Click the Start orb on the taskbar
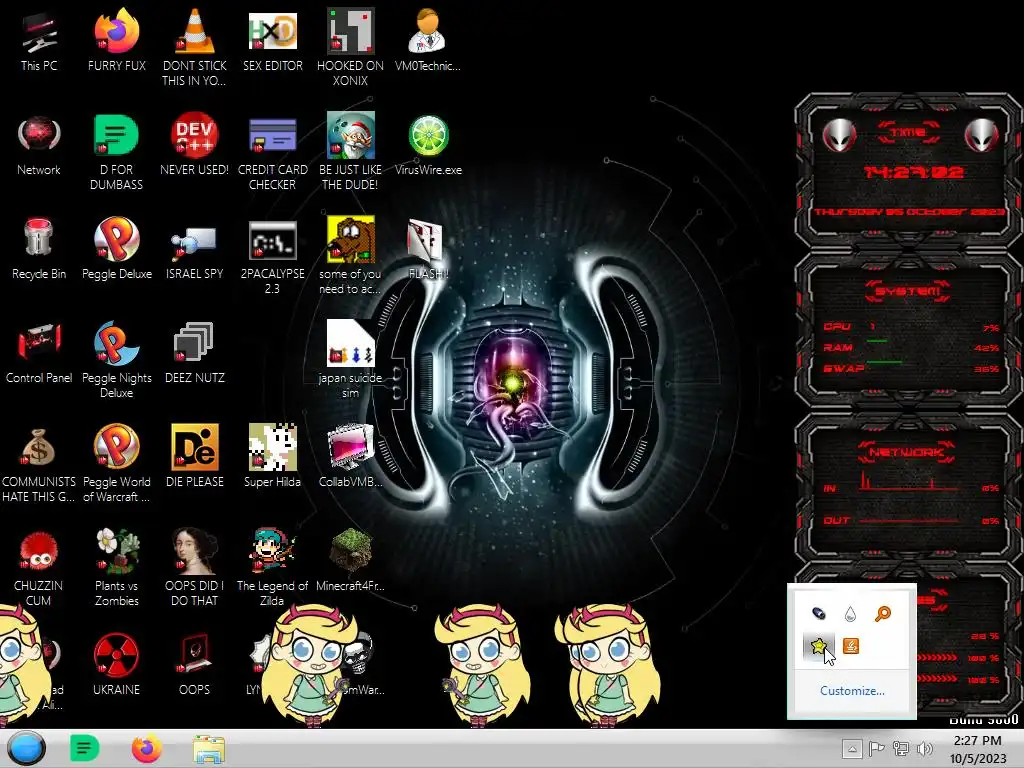Viewport: 1024px width, 768px height. 27,748
